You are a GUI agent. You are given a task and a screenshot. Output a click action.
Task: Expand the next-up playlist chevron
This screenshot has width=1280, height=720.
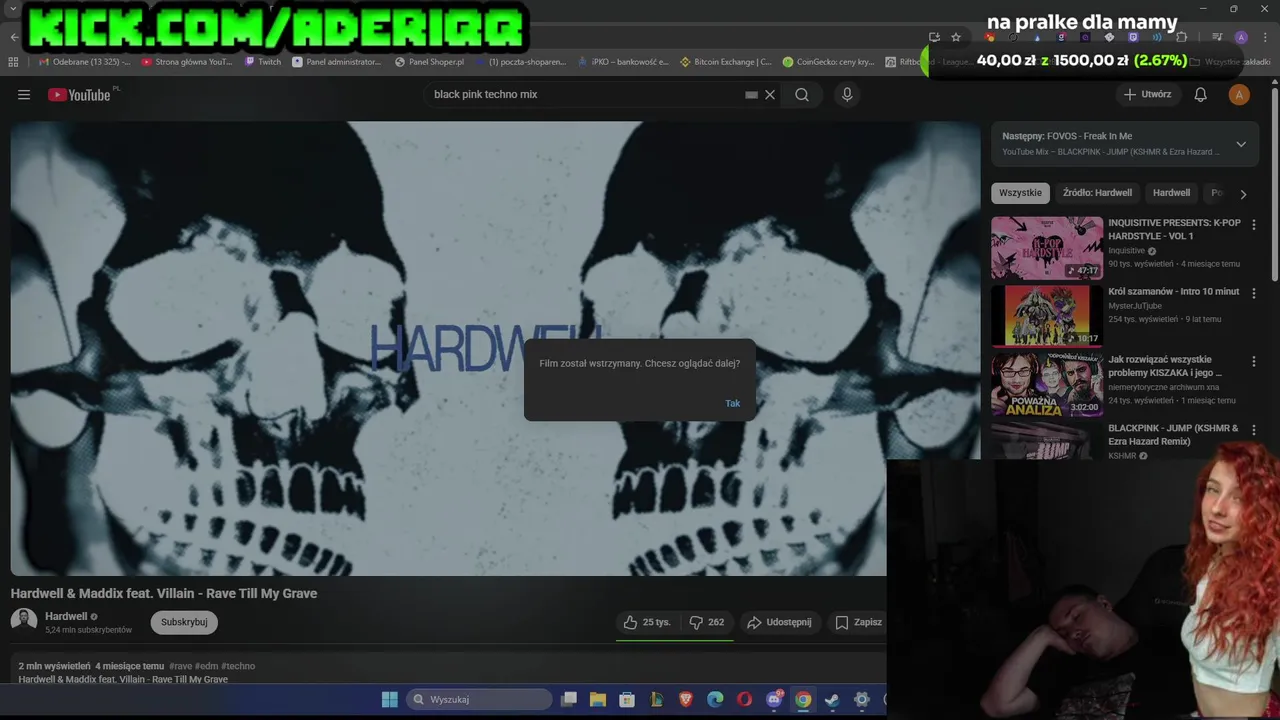tap(1241, 144)
